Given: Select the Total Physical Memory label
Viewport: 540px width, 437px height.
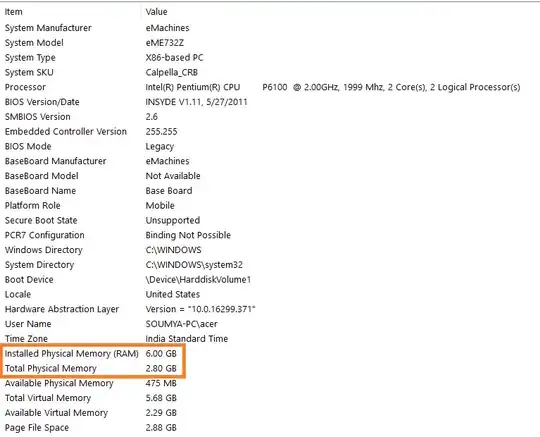Looking at the screenshot, I should [x=51, y=368].
